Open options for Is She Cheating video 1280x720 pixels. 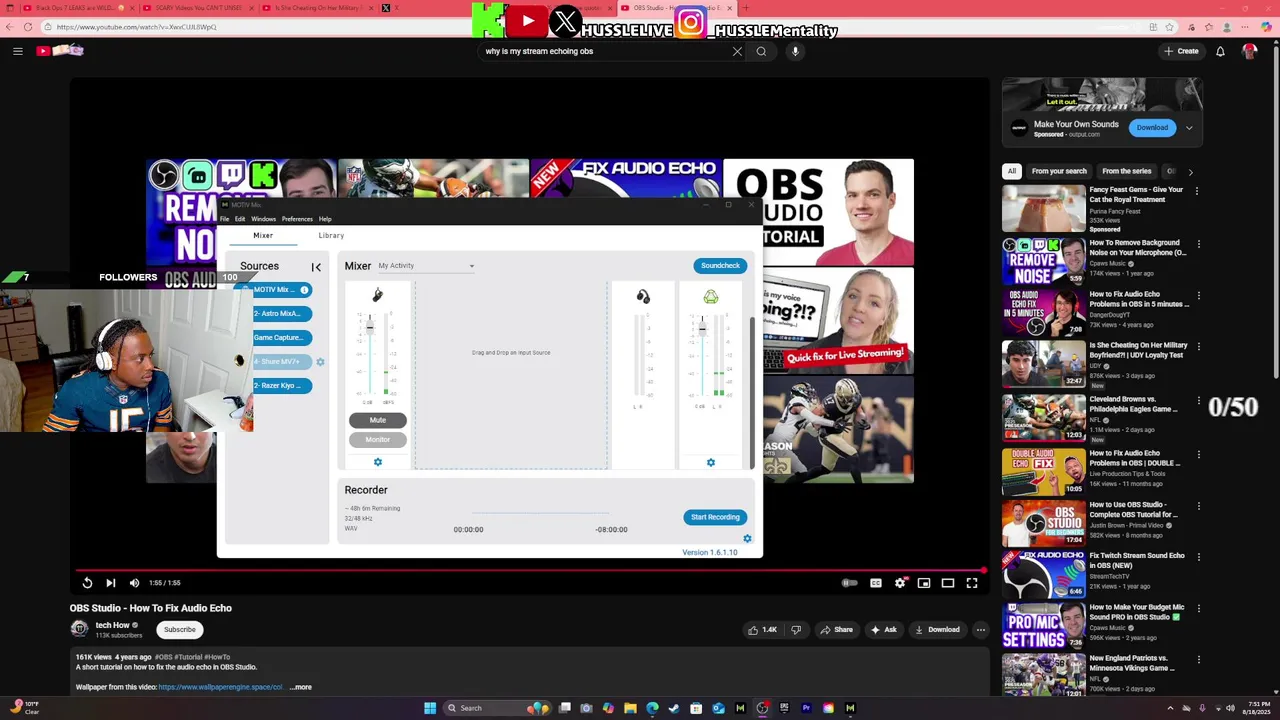1199,347
